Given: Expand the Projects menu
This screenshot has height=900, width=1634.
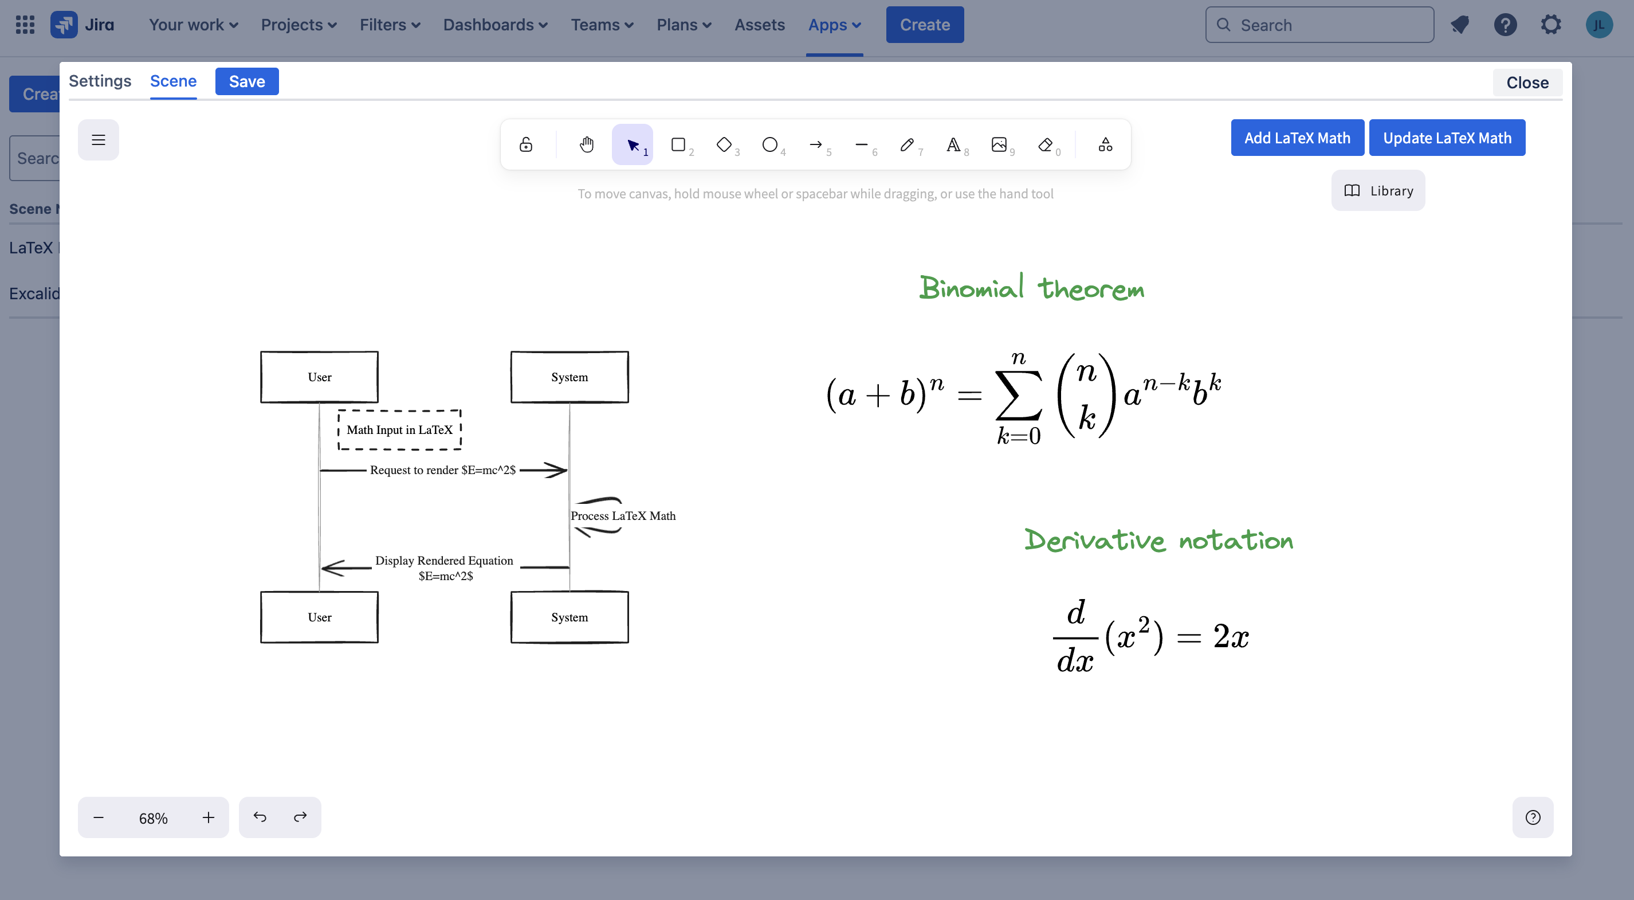Looking at the screenshot, I should [x=299, y=25].
